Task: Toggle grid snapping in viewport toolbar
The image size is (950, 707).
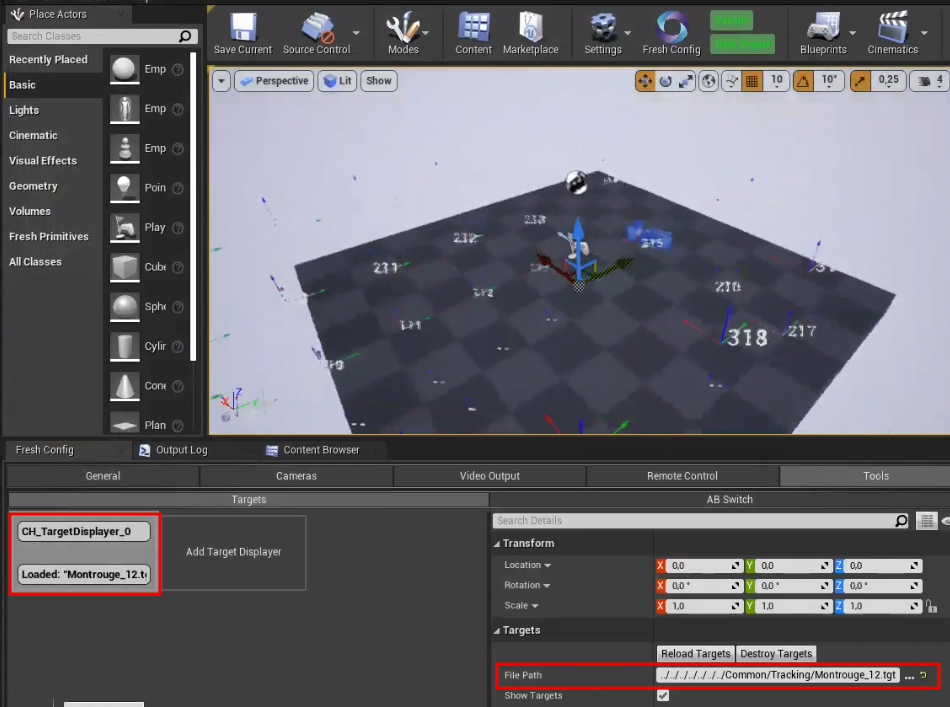Action: click(752, 81)
